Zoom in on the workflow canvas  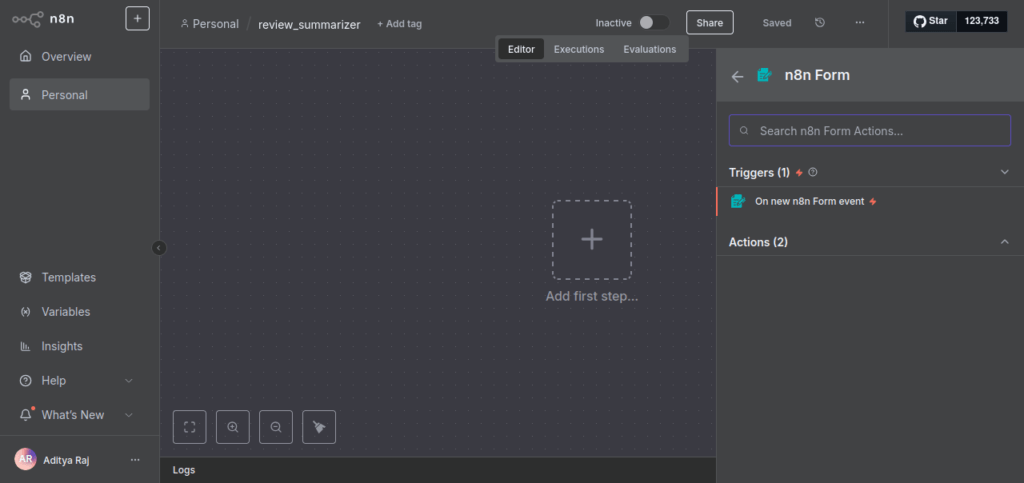pos(232,427)
